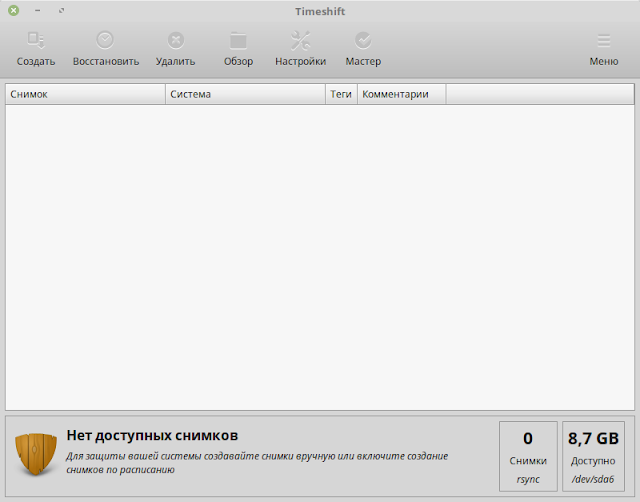This screenshot has width=640, height=502.
Task: Close the Timeshift window with the green button
Action: [x=13, y=11]
